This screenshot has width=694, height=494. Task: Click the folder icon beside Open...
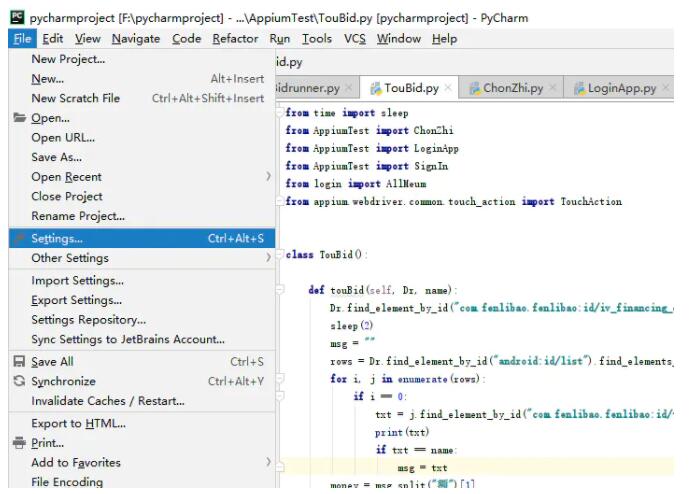(19, 118)
